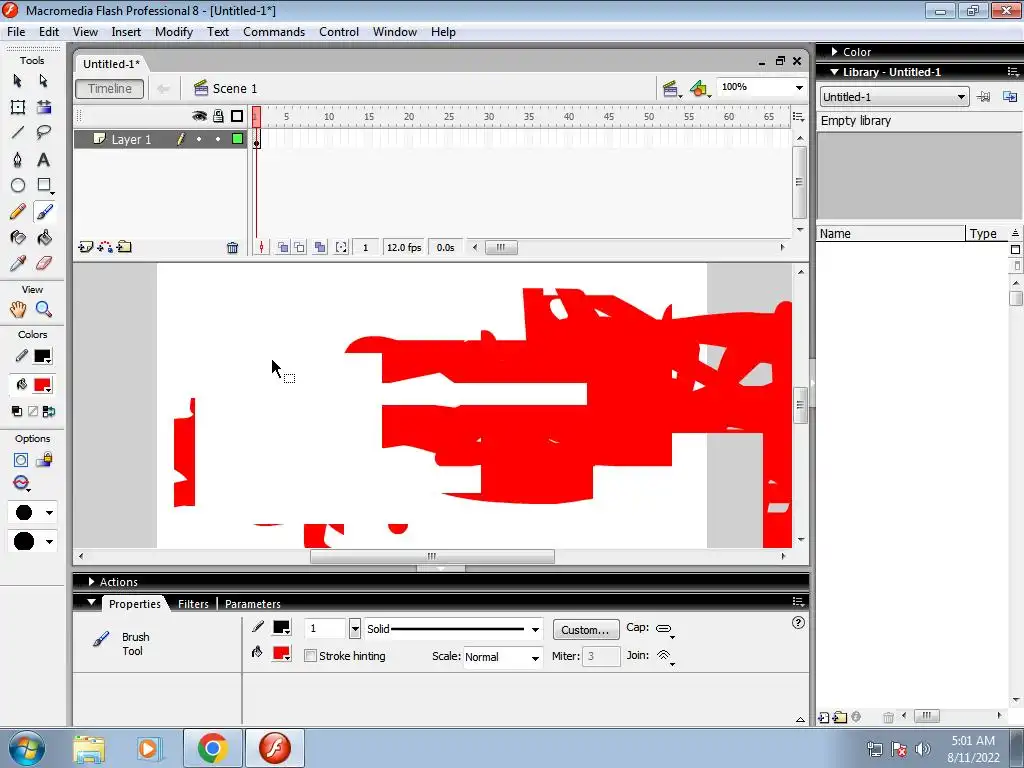Open the Control menu

tap(339, 32)
